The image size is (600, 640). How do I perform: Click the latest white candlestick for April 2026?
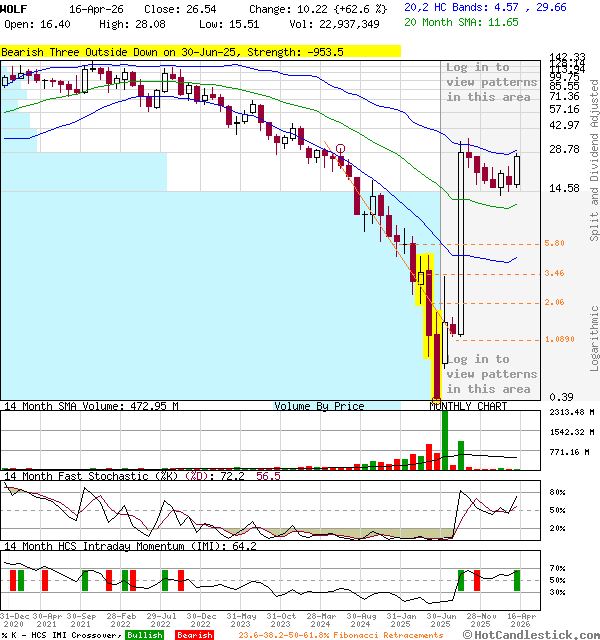(x=517, y=164)
